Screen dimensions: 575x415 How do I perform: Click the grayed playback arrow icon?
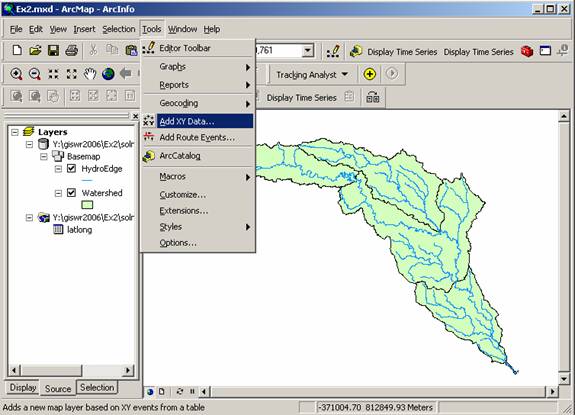click(391, 74)
